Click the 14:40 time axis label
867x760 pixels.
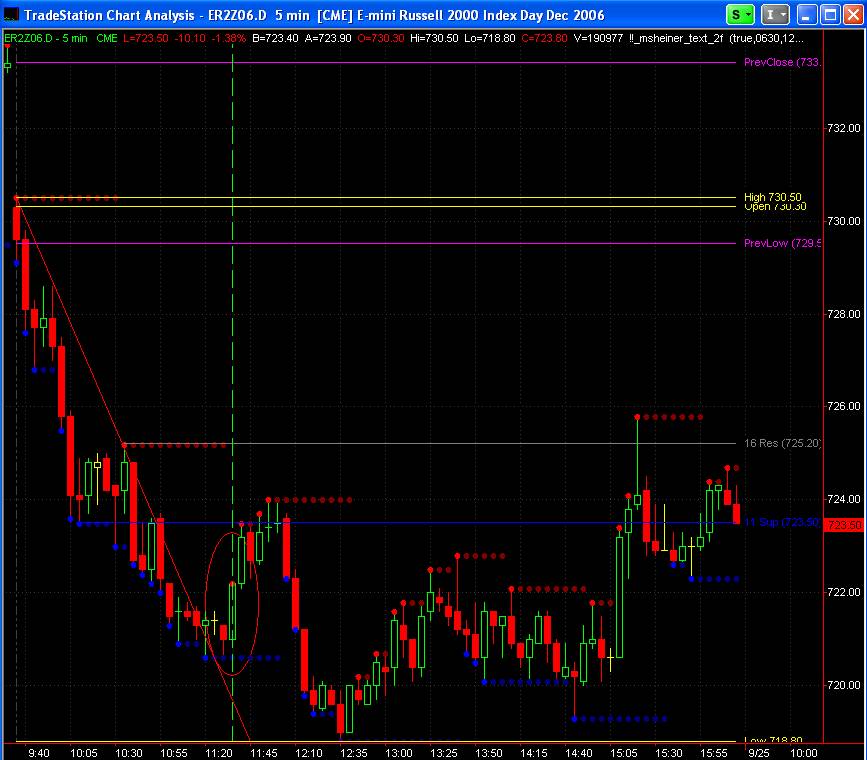coord(578,753)
